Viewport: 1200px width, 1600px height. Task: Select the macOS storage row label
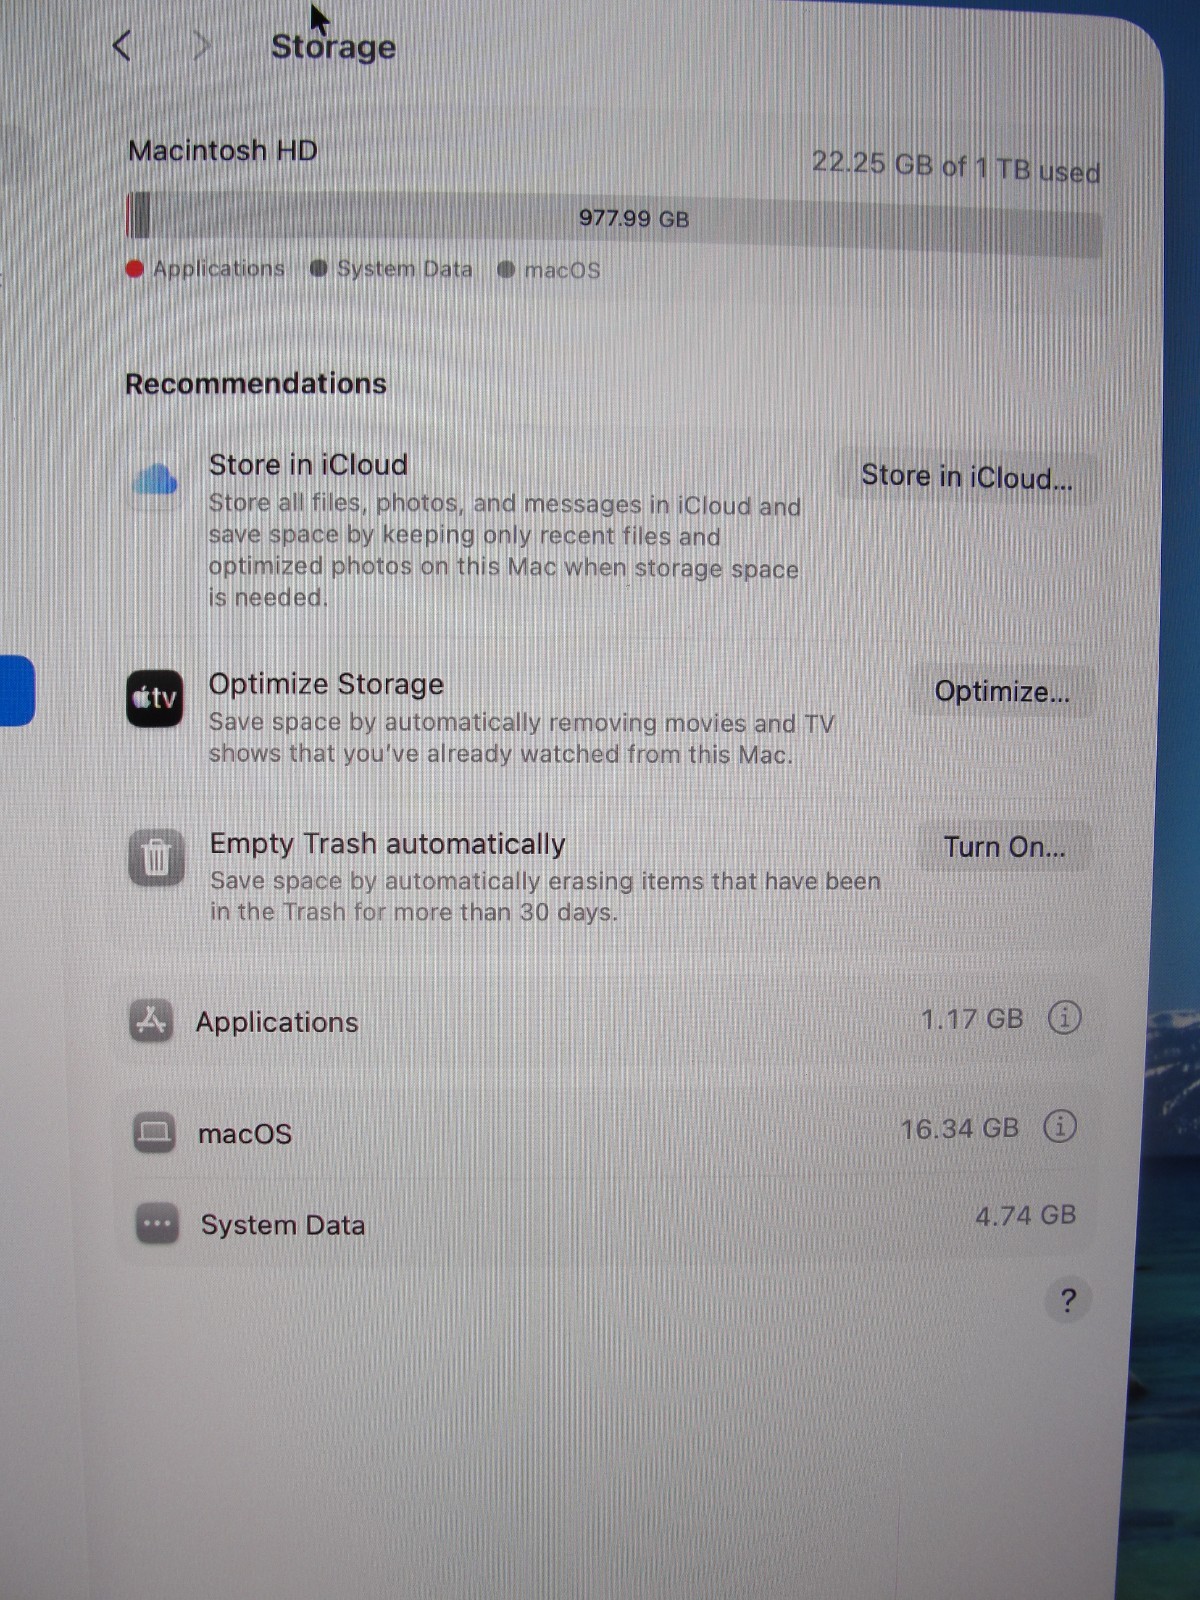point(245,1133)
